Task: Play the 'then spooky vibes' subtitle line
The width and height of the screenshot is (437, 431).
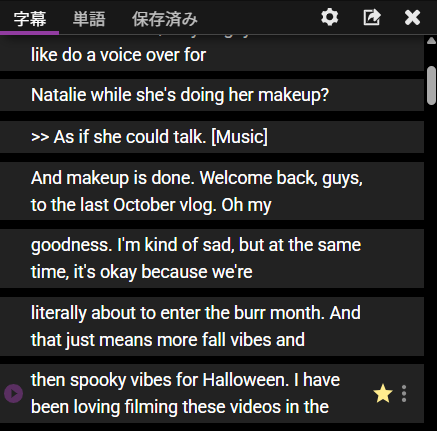Action: pyautogui.click(x=13, y=394)
